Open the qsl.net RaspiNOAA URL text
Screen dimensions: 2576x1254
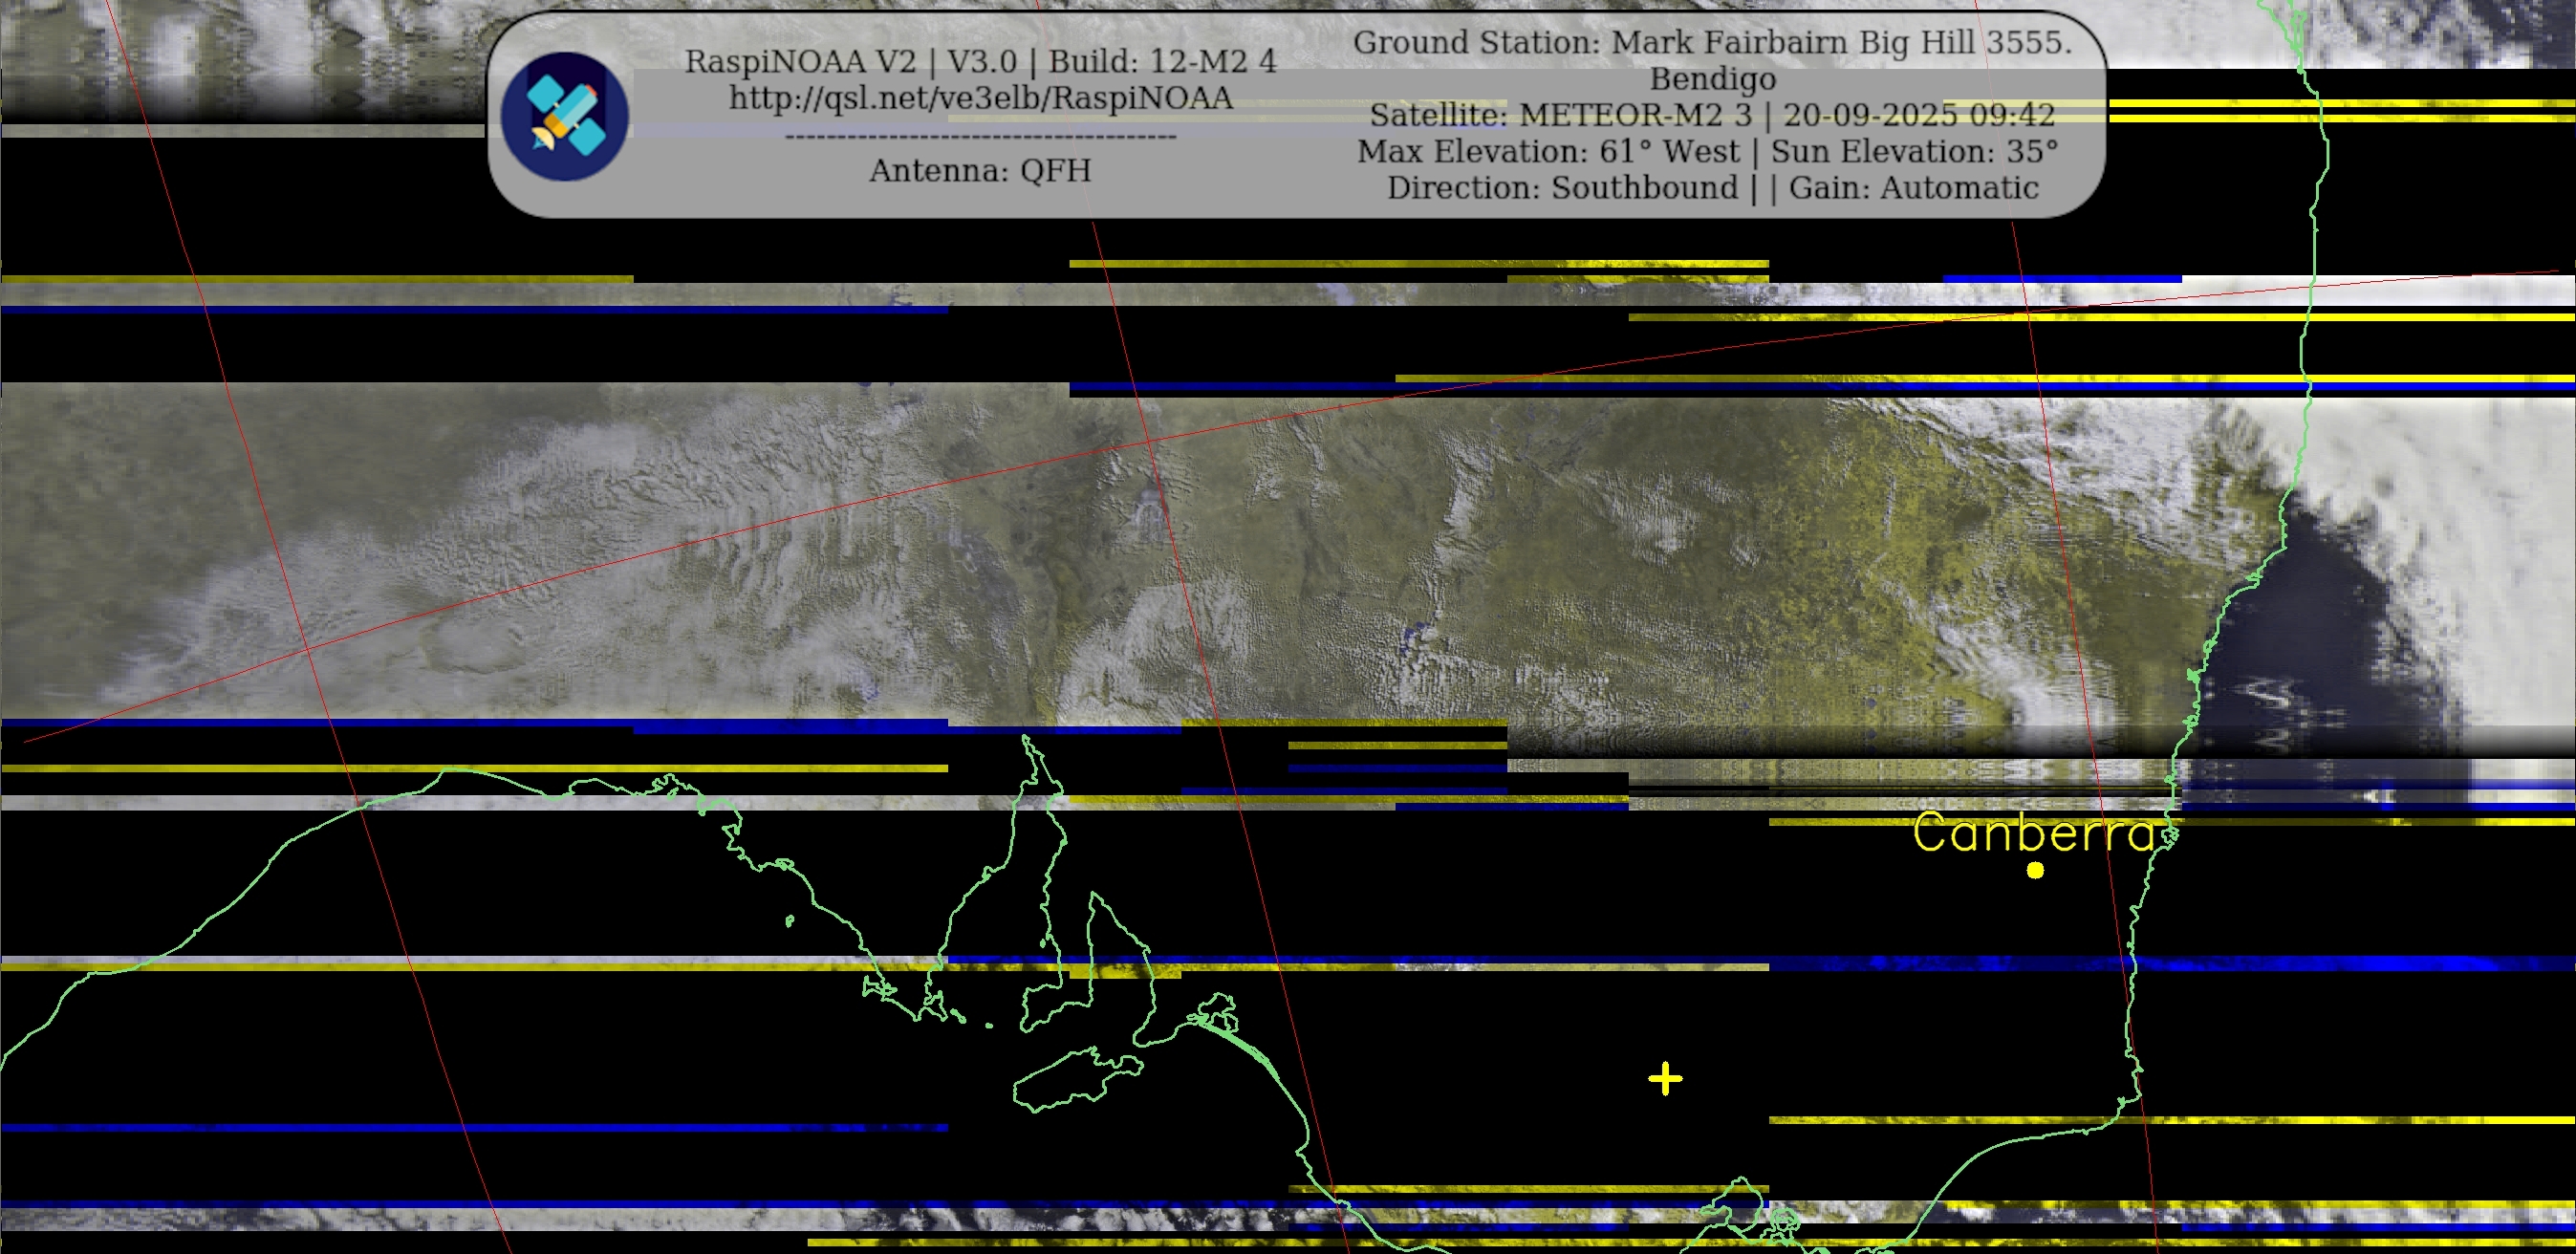pos(980,98)
